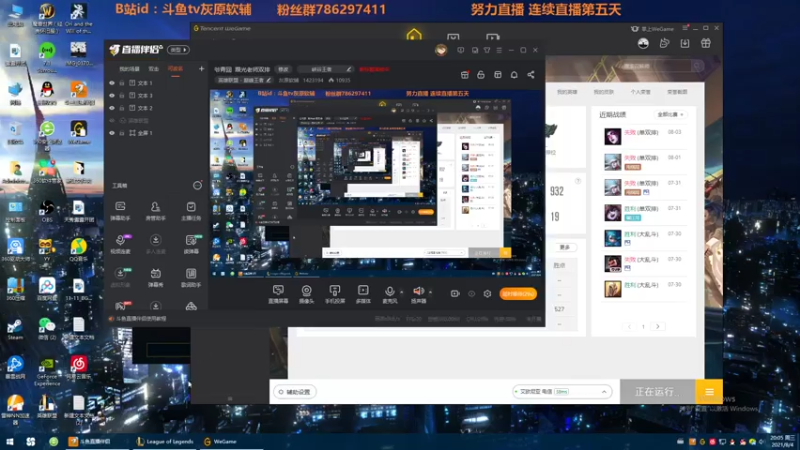This screenshot has height=450, width=800.
Task: Go to WeGame home icon
Action: coord(414,35)
